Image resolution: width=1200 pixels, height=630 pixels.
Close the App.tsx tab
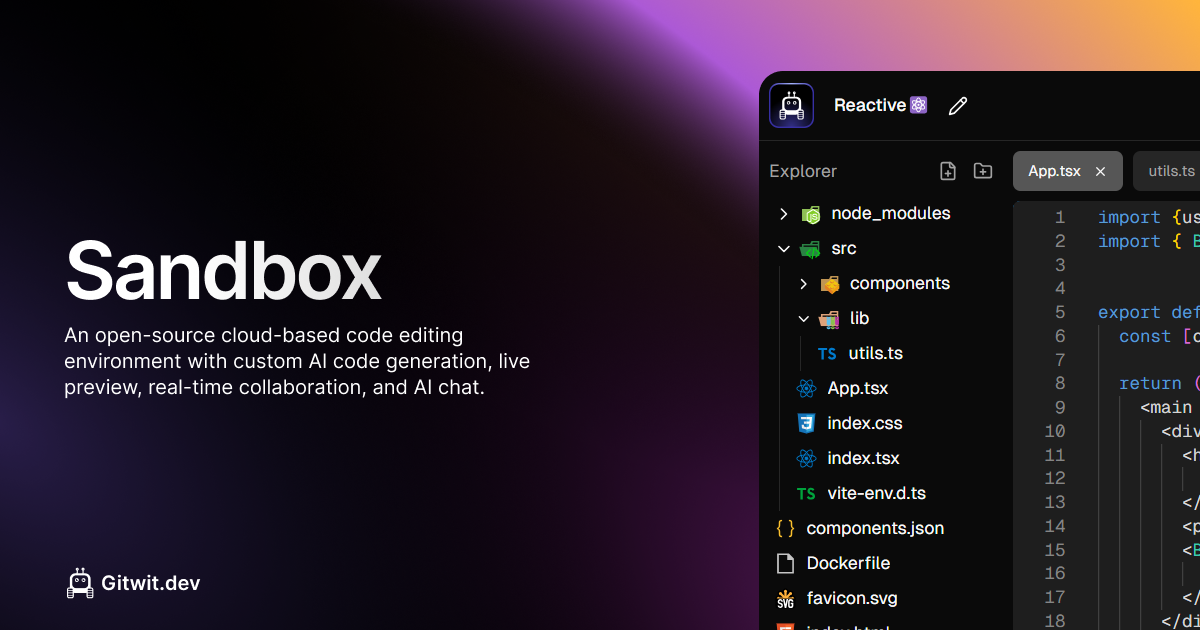click(x=1100, y=171)
